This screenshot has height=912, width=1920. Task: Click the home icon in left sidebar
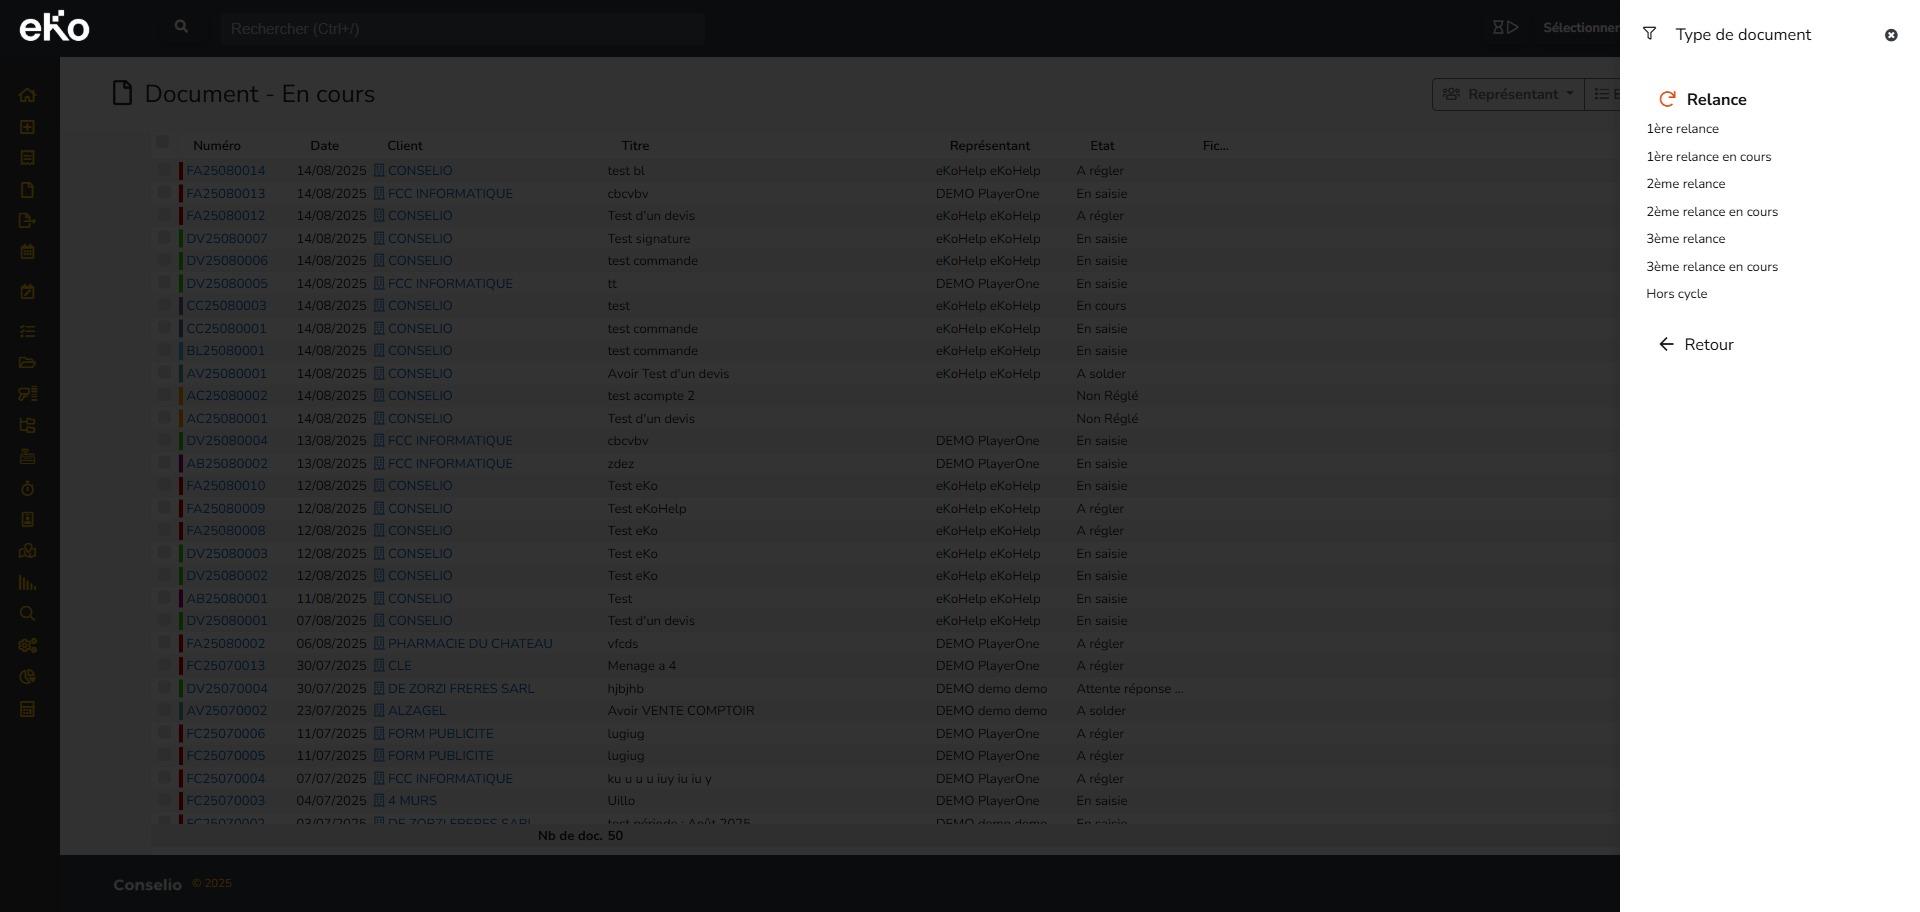(27, 96)
